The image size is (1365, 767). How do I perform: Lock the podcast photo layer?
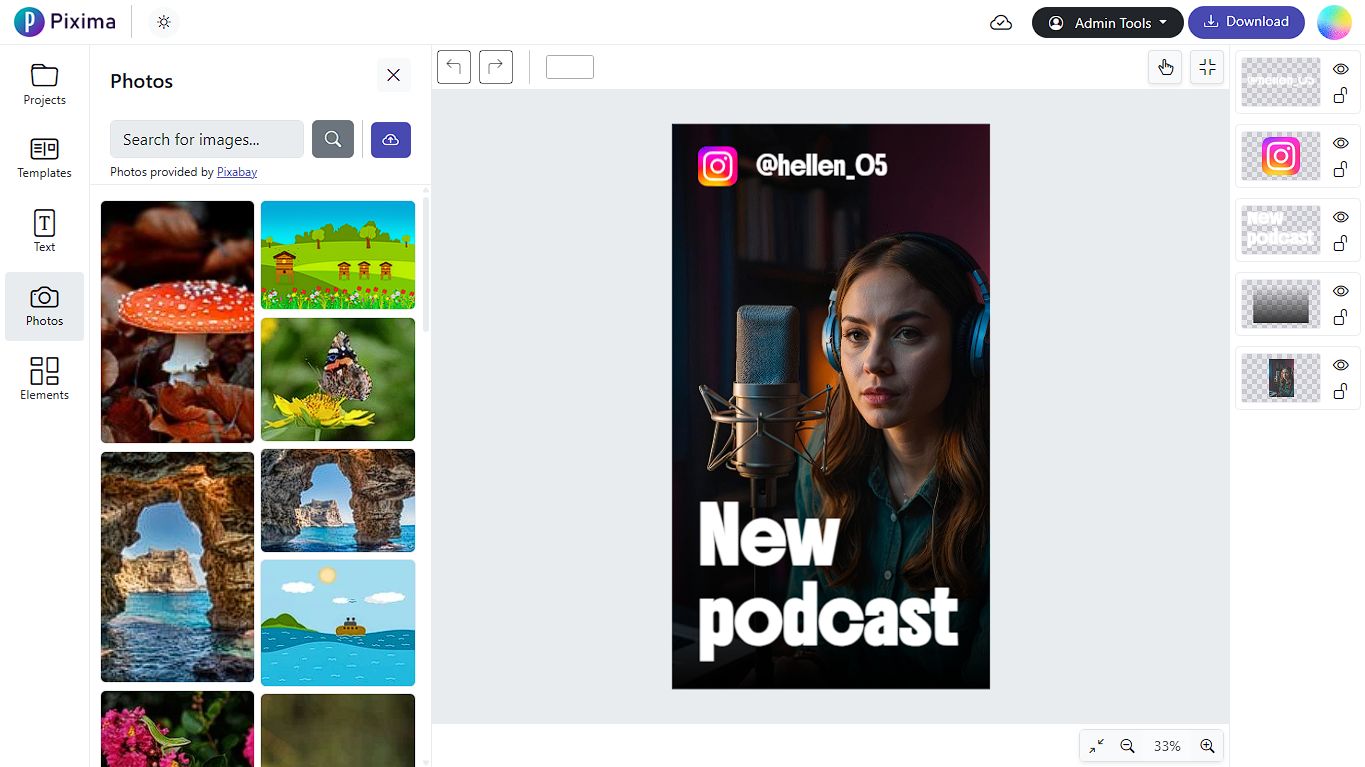pos(1341,391)
